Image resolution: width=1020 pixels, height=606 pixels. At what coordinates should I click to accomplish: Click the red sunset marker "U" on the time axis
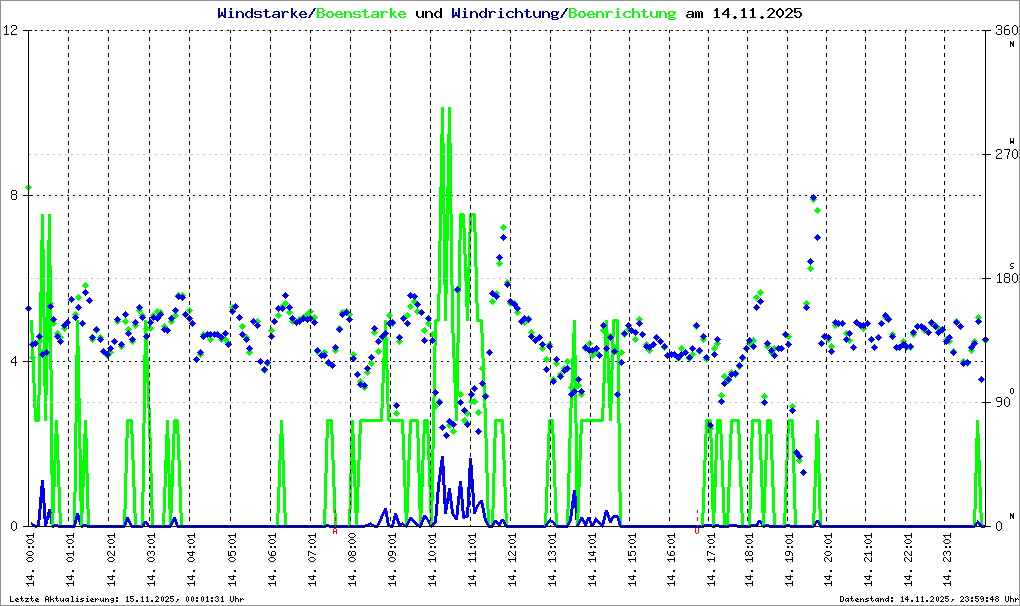pos(697,531)
